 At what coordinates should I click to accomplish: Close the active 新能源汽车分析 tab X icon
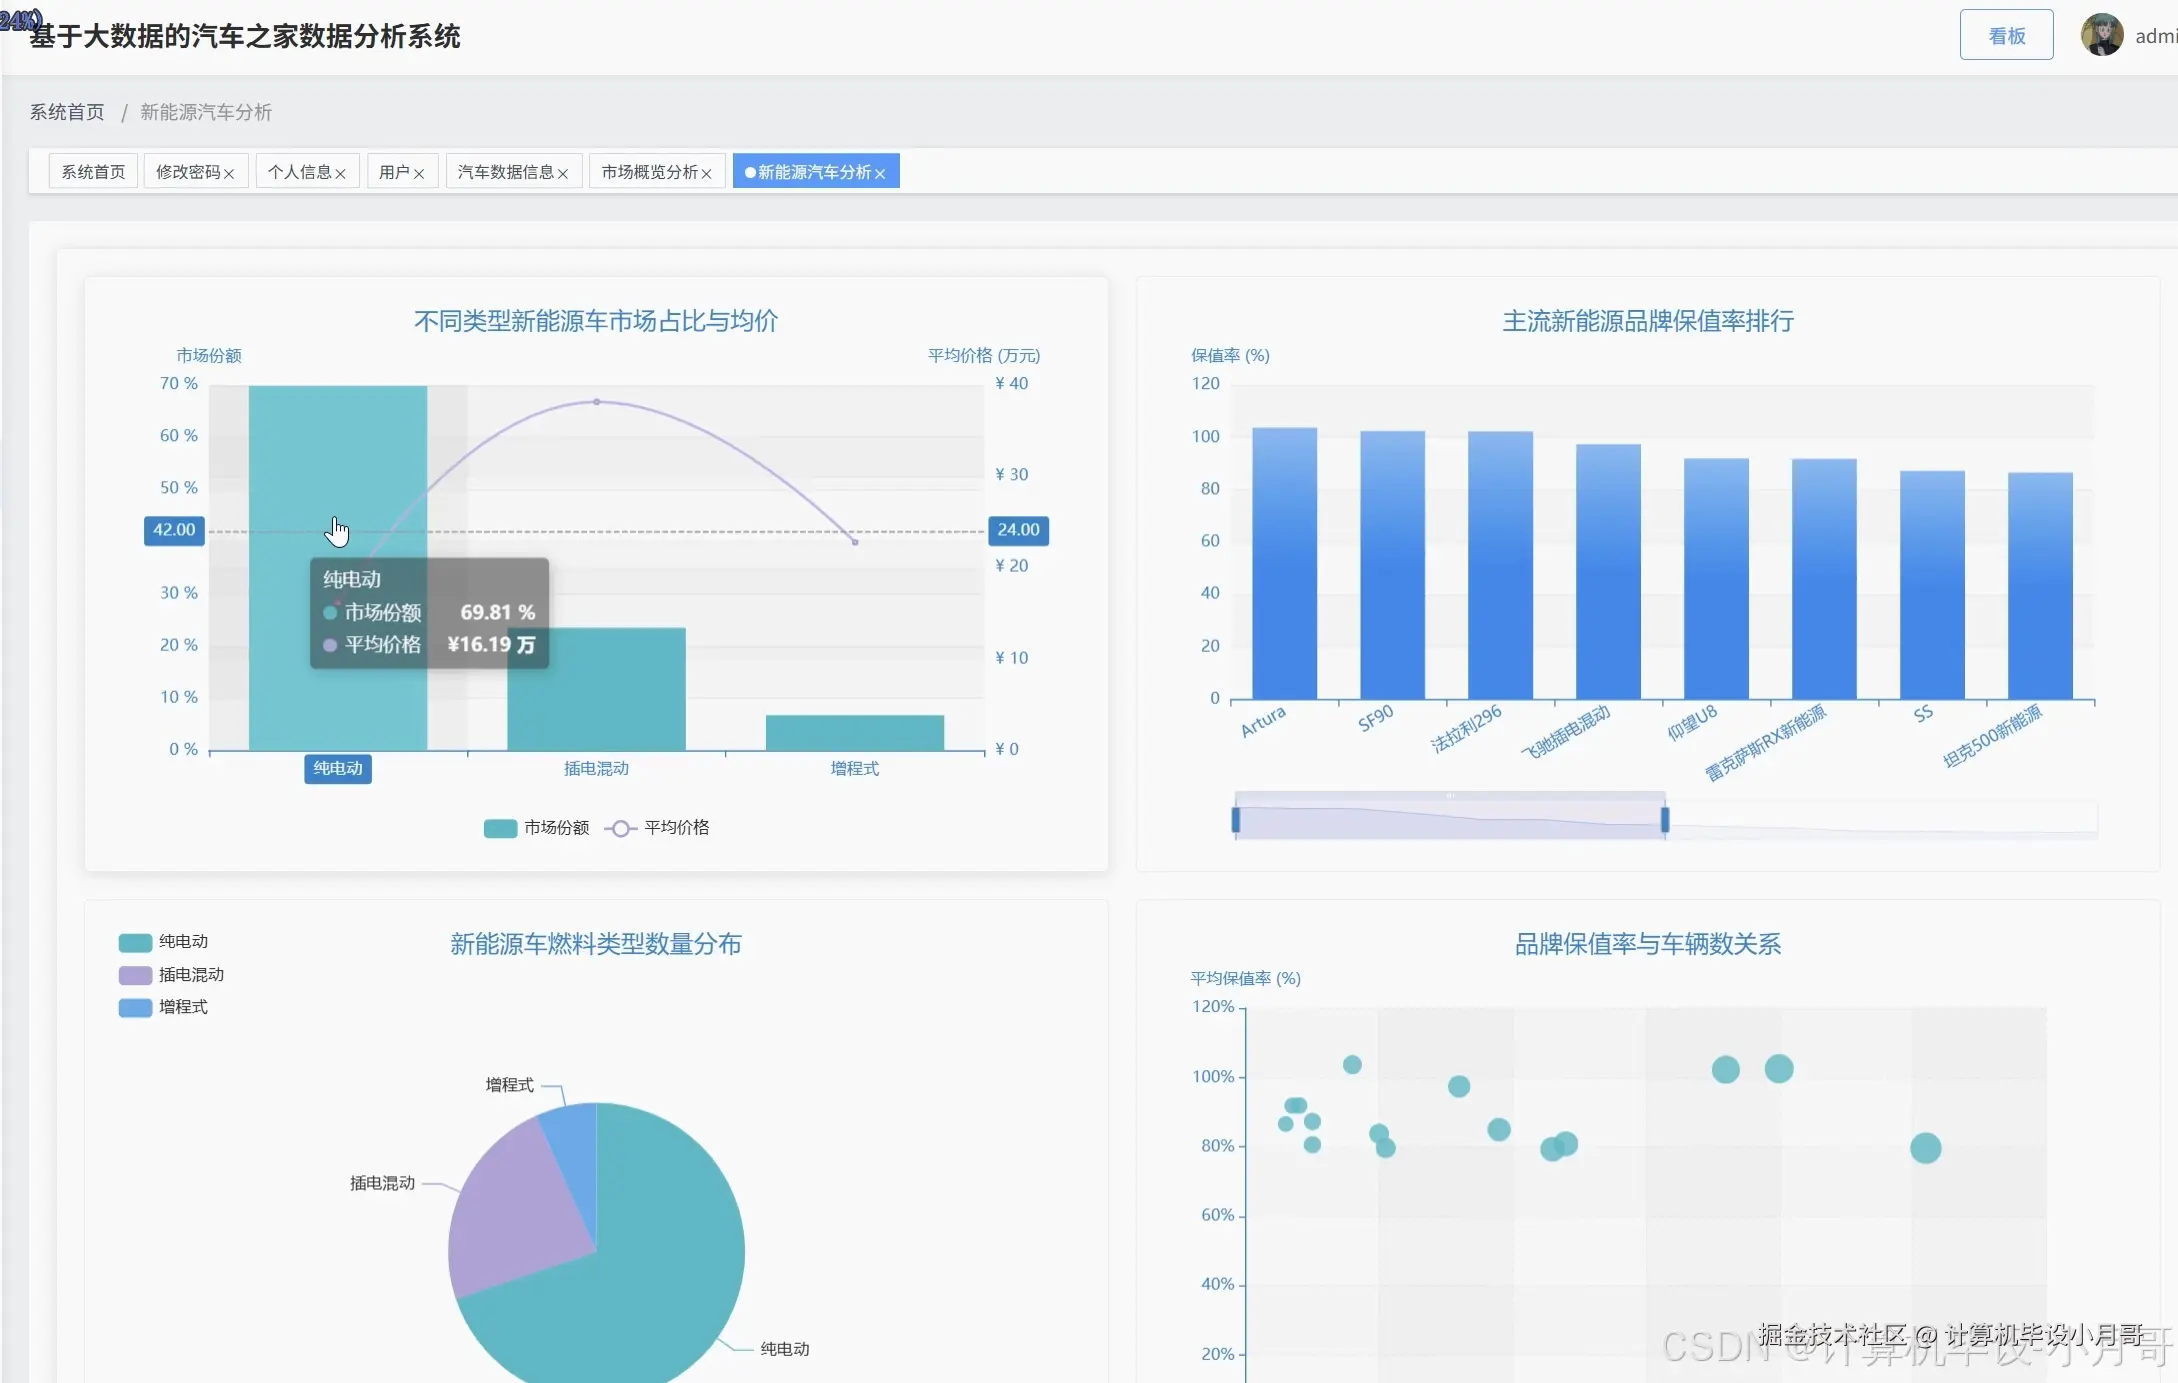tap(880, 174)
